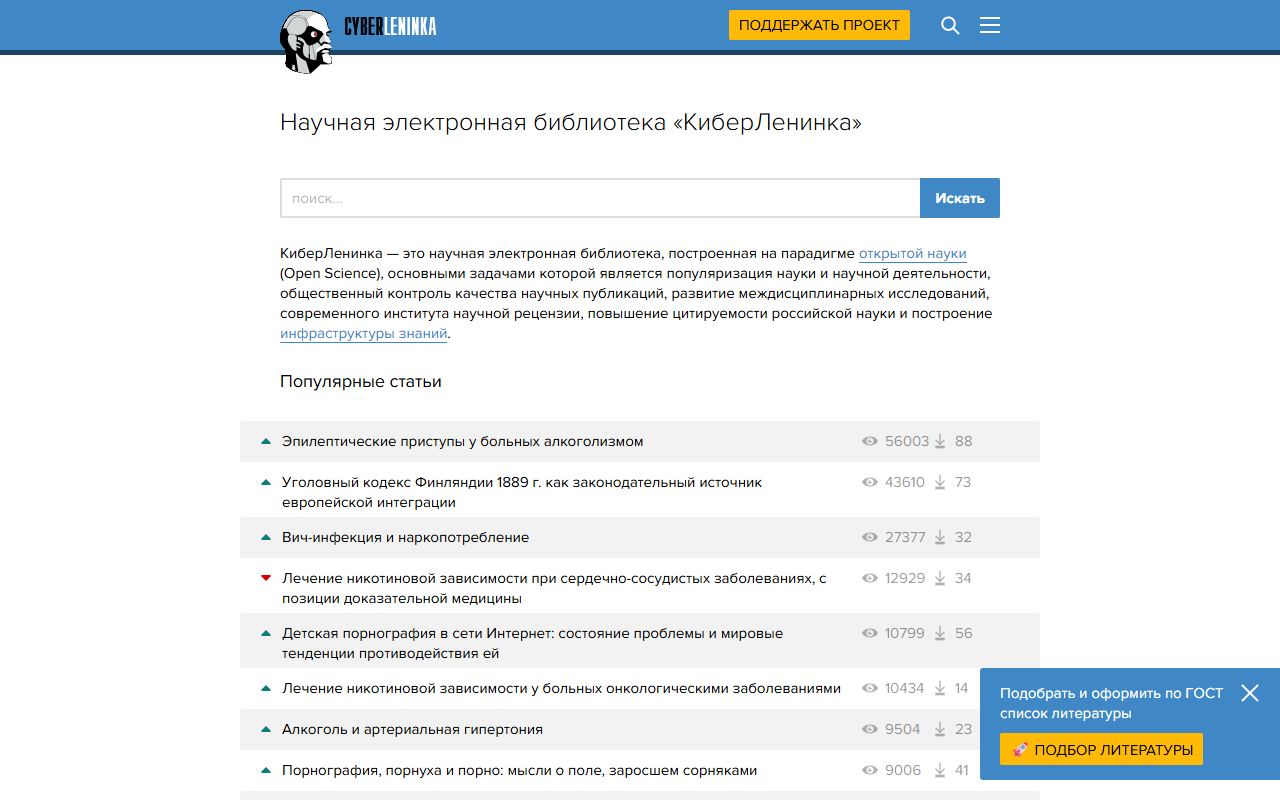This screenshot has height=800, width=1280.
Task: Click the CYBERLENINKA wordmark text in header
Action: click(x=390, y=26)
